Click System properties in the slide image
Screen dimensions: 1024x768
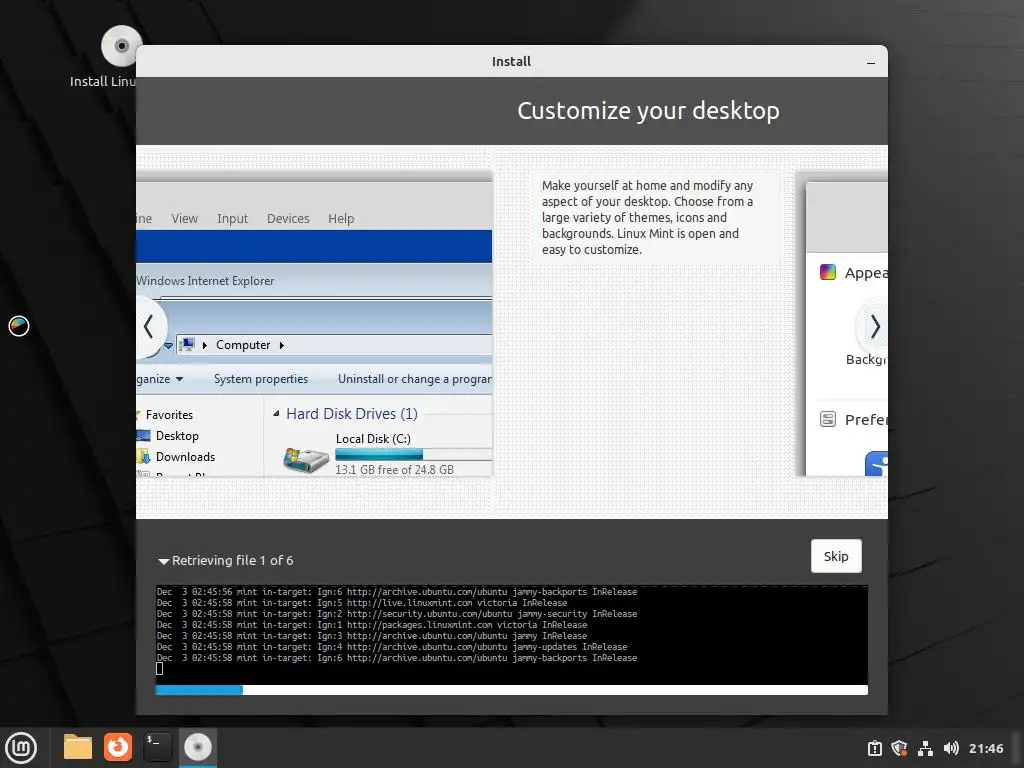[x=261, y=379]
